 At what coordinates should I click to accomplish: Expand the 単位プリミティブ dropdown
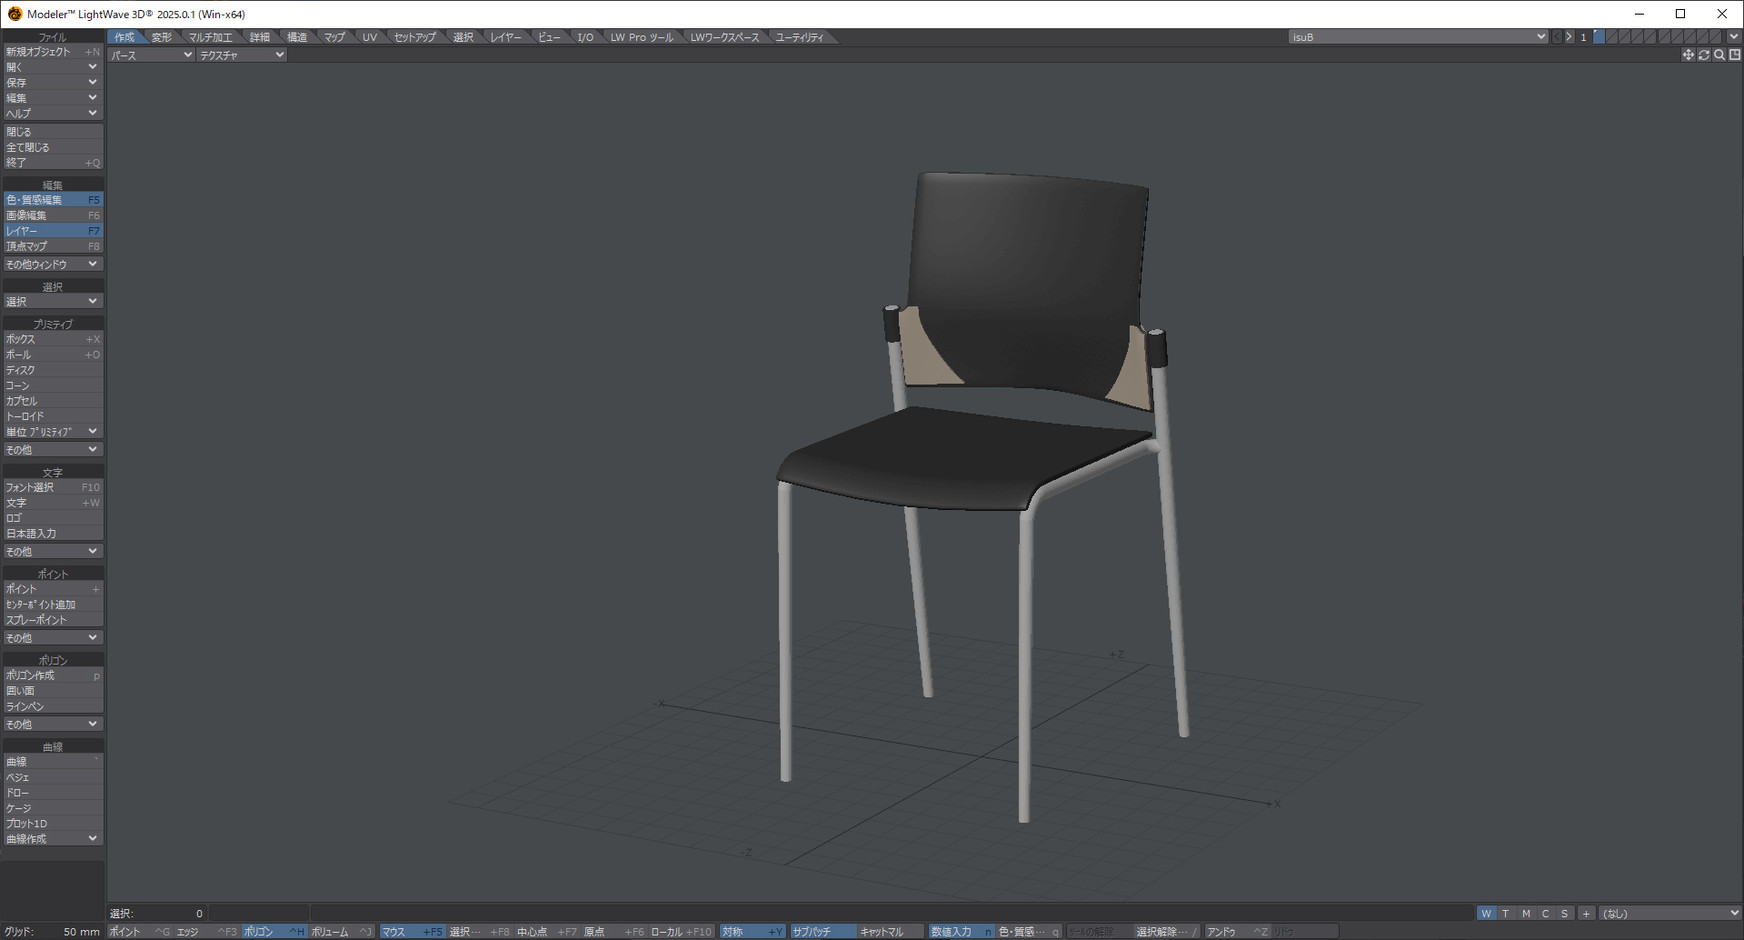52,432
